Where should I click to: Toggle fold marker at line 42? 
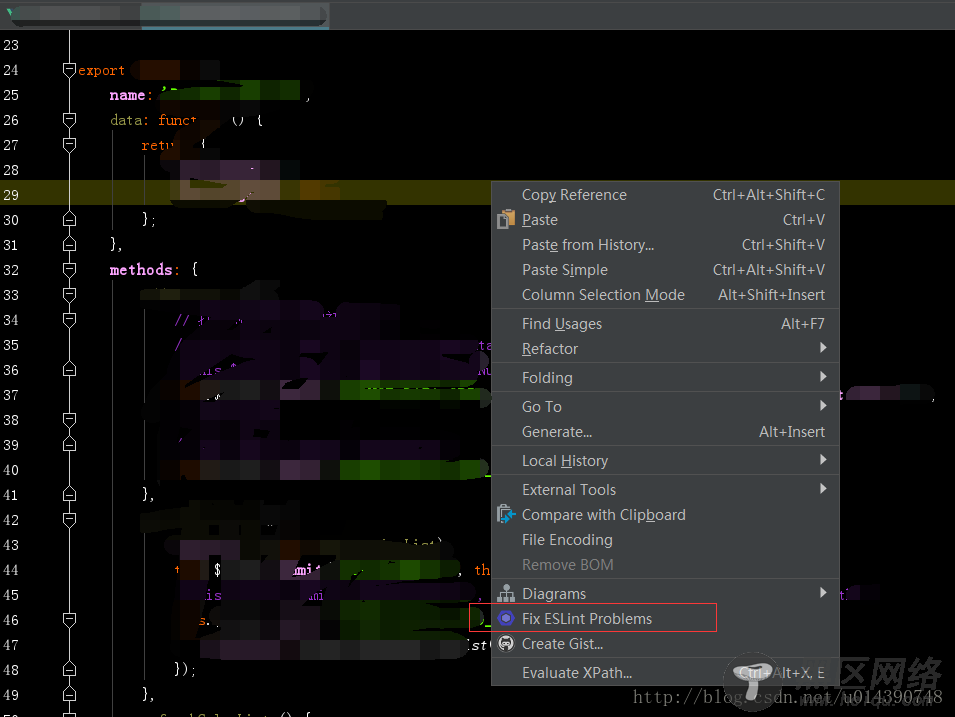69,520
